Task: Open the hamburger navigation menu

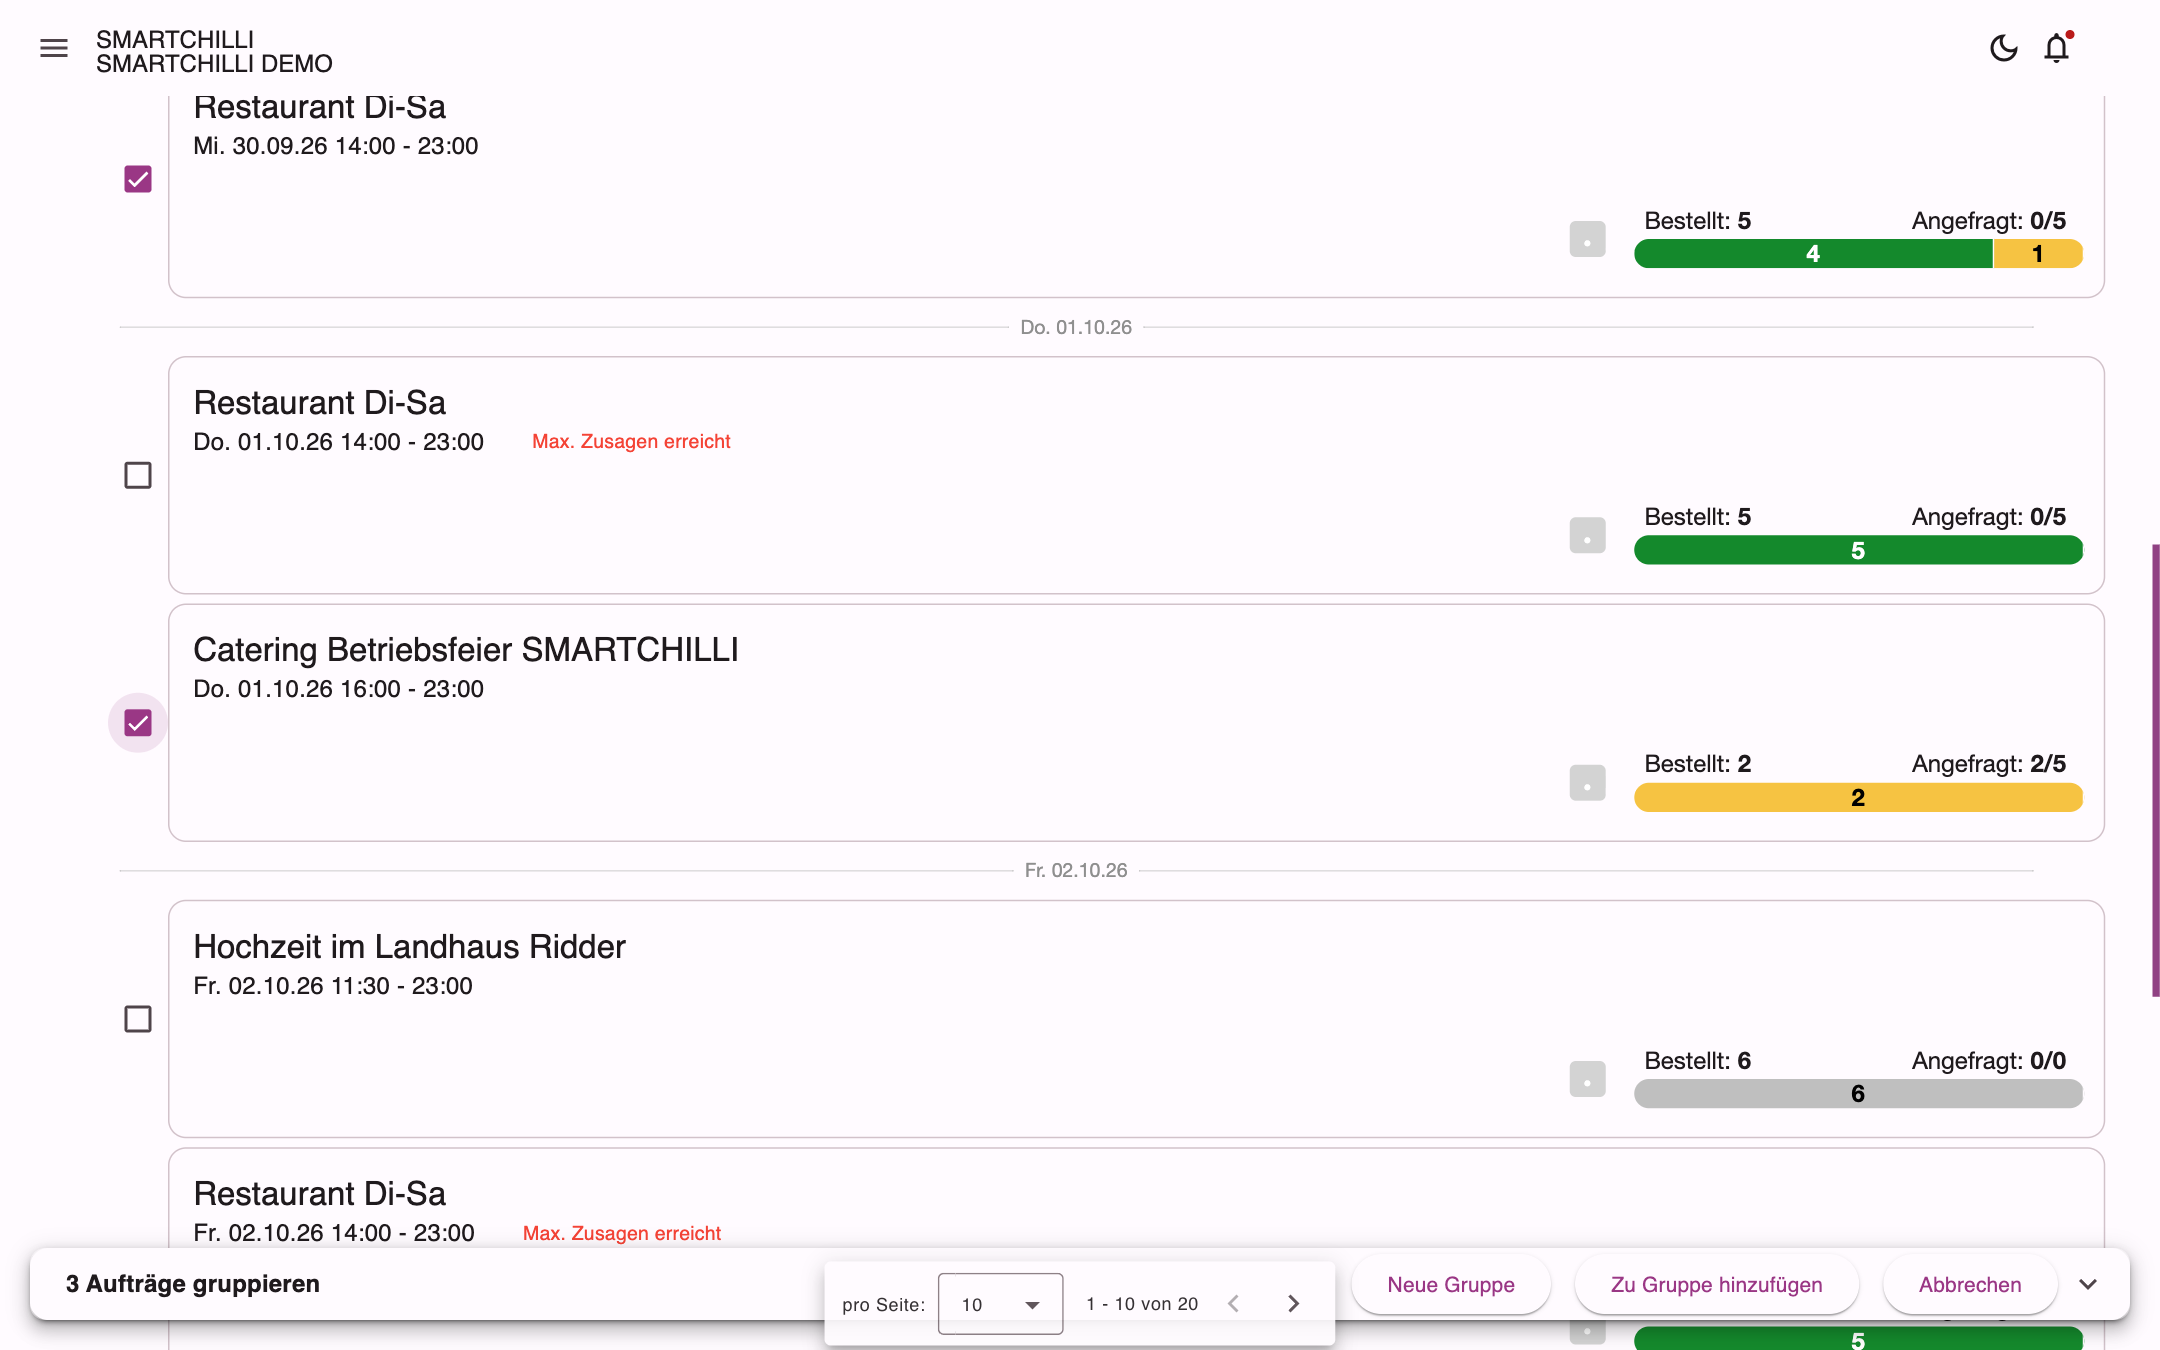Action: [x=54, y=48]
